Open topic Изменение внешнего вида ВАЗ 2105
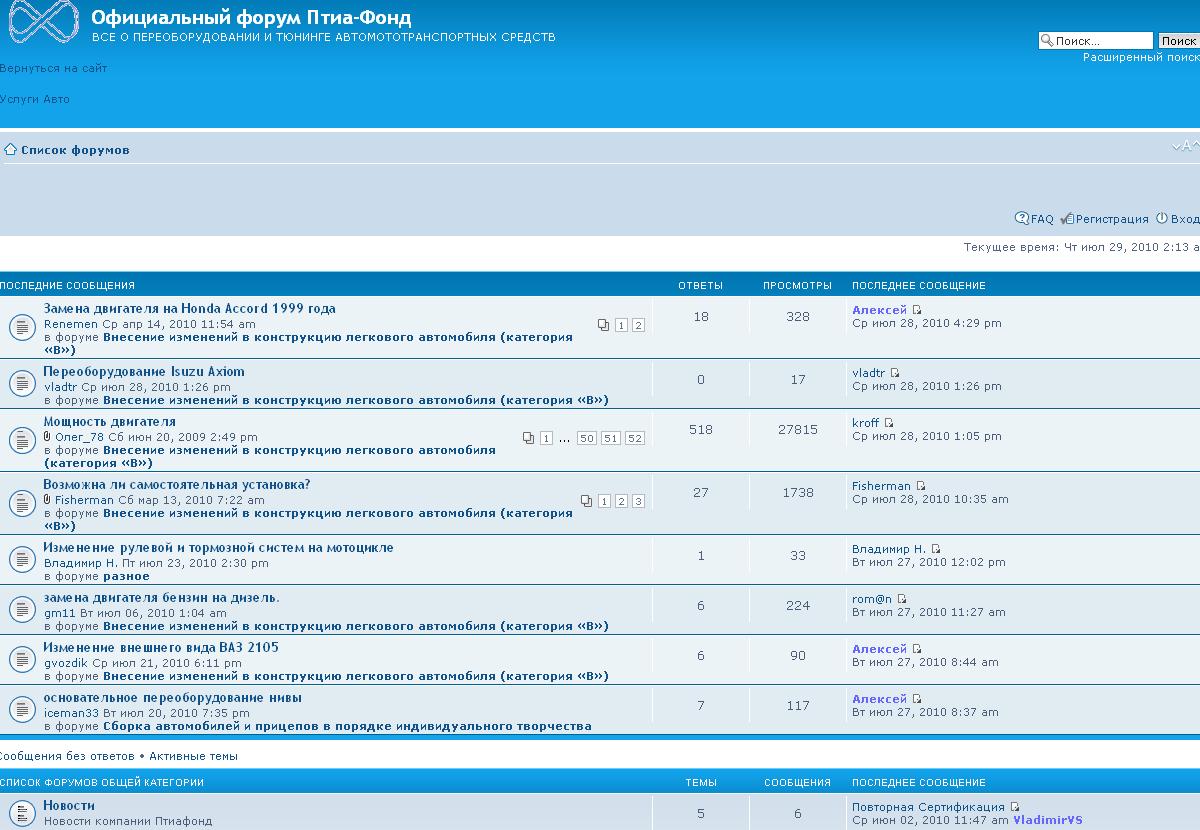1200x830 pixels. point(161,647)
